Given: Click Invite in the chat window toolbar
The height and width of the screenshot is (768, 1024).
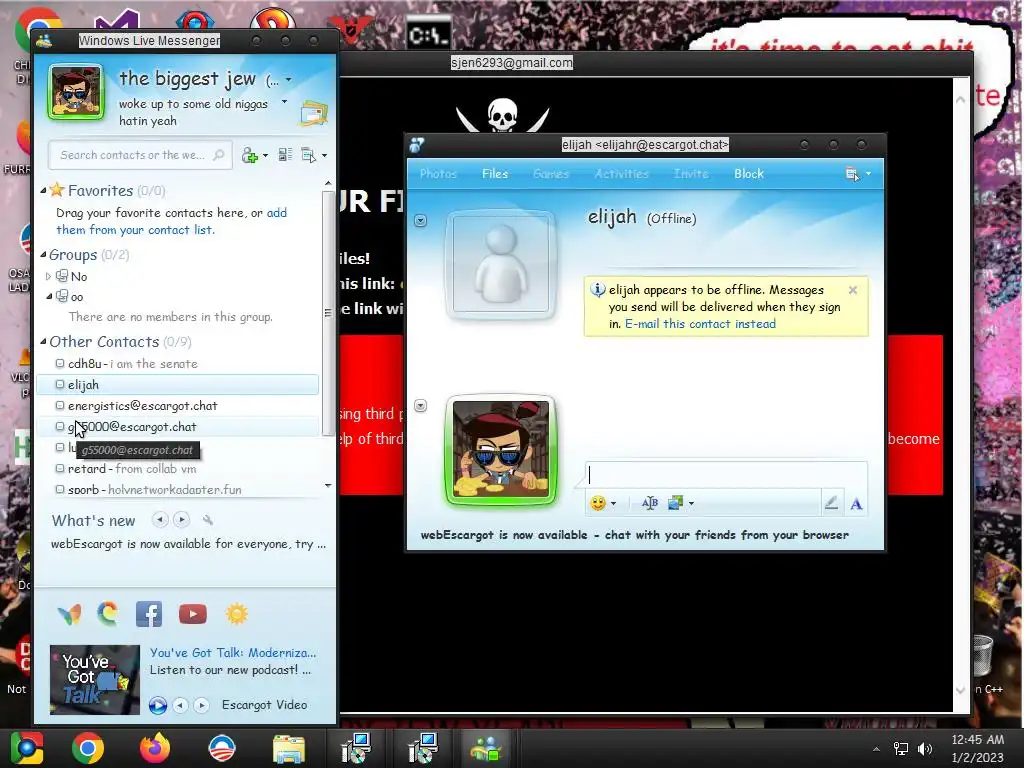Looking at the screenshot, I should tap(691, 174).
